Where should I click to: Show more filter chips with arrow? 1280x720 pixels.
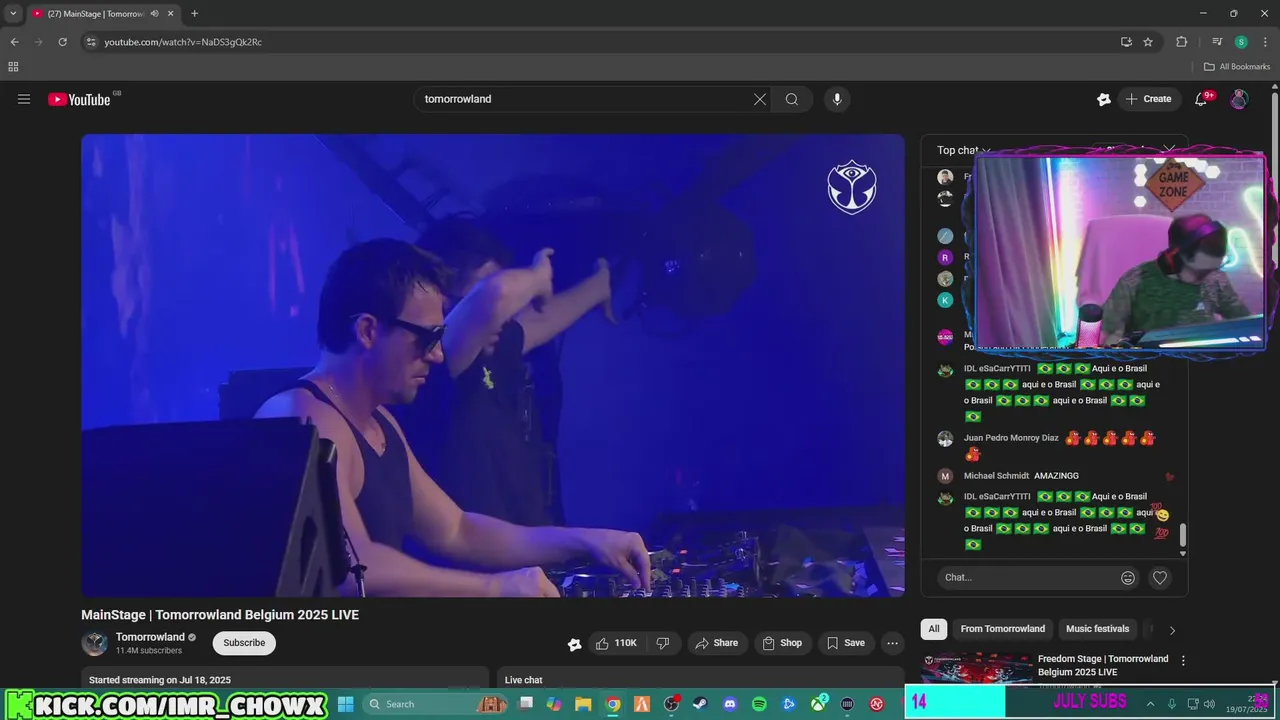pyautogui.click(x=1172, y=630)
